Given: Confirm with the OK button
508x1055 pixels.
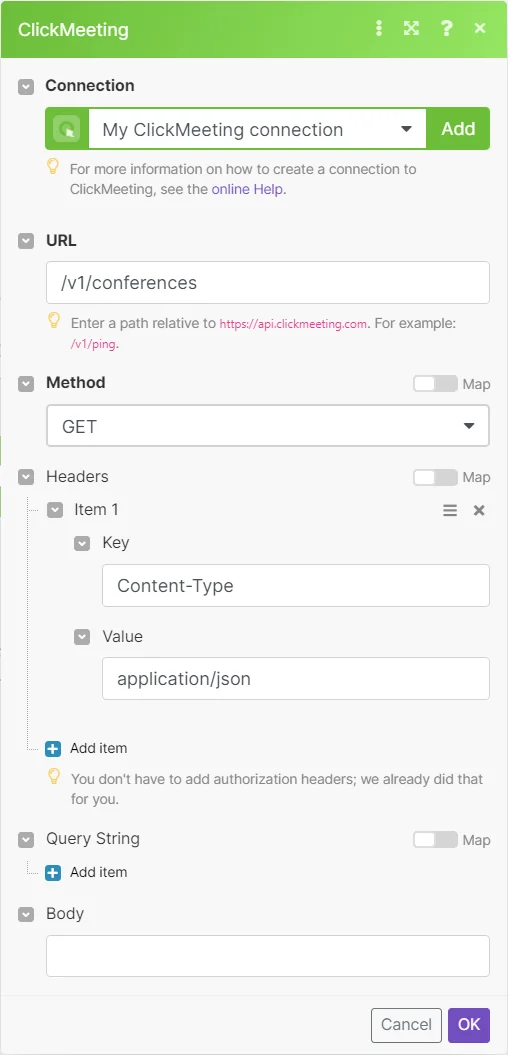Looking at the screenshot, I should point(469,1025).
